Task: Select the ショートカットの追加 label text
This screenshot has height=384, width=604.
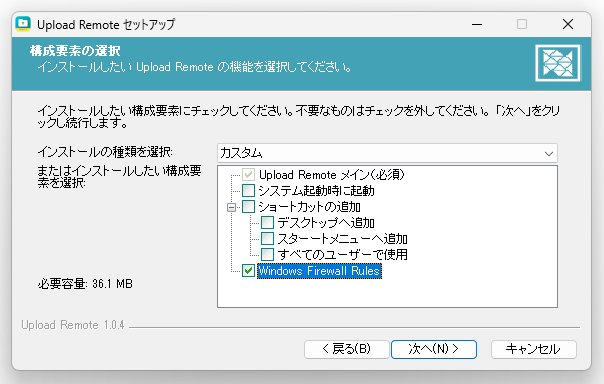Action: (310, 207)
